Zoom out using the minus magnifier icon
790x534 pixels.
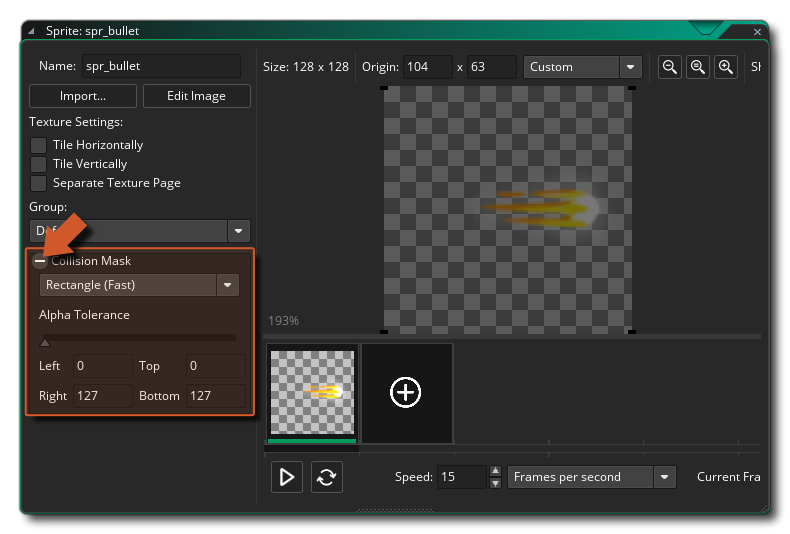(670, 67)
